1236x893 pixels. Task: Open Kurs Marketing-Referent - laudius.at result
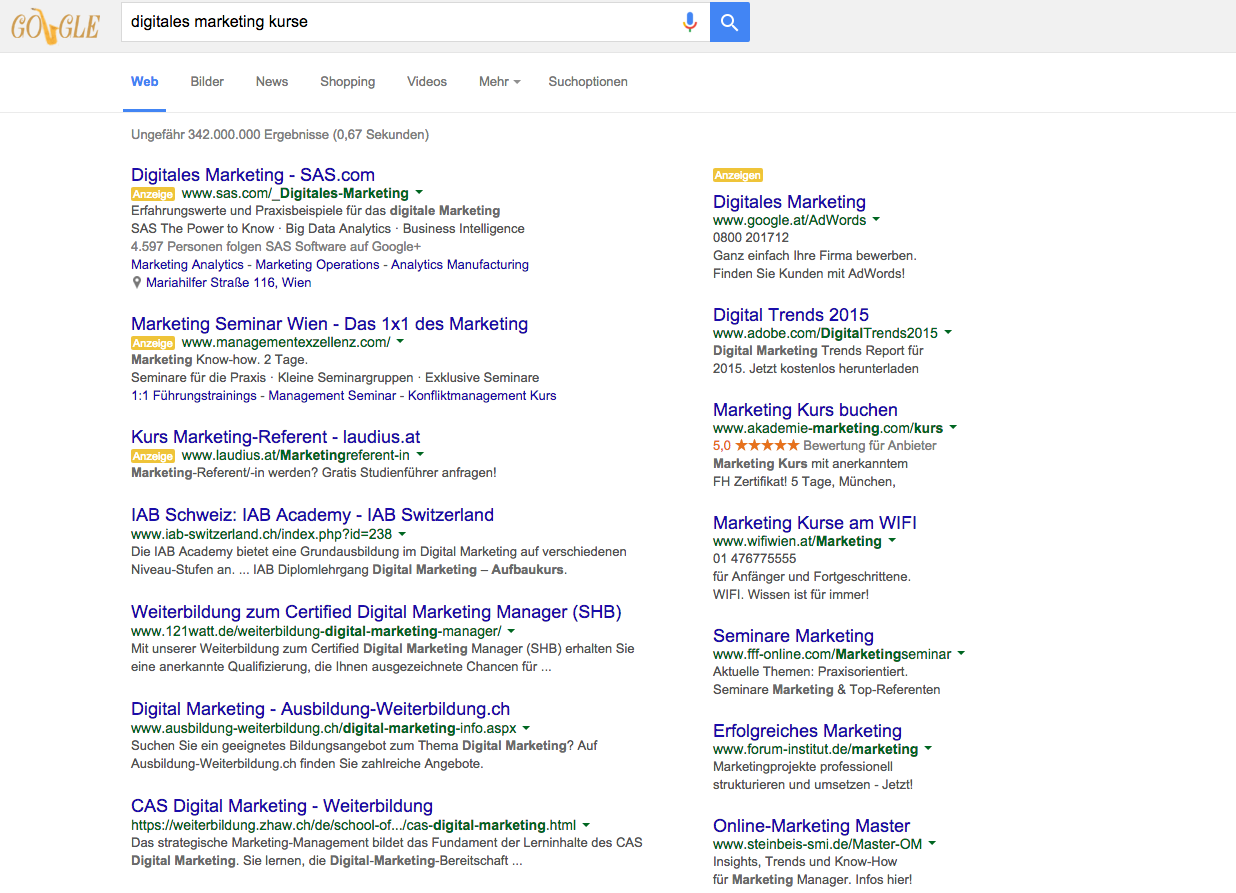pos(275,437)
